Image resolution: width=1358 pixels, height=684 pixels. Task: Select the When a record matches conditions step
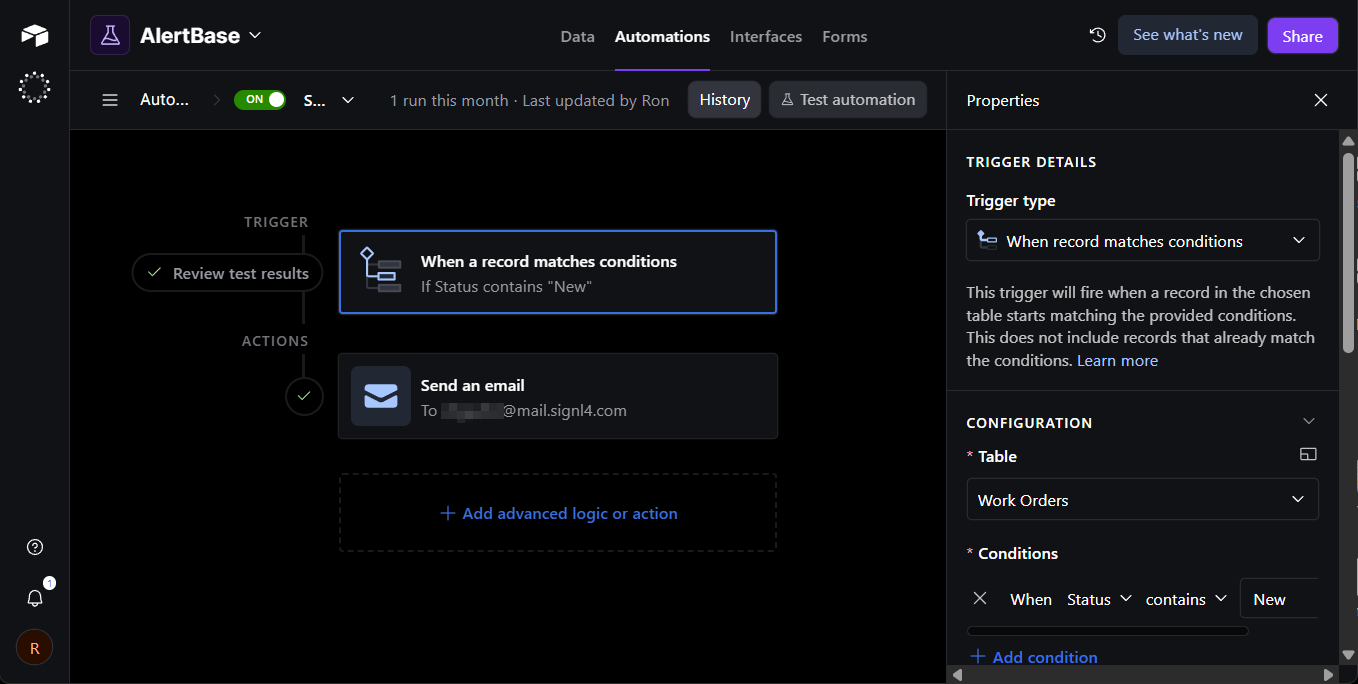click(x=558, y=272)
